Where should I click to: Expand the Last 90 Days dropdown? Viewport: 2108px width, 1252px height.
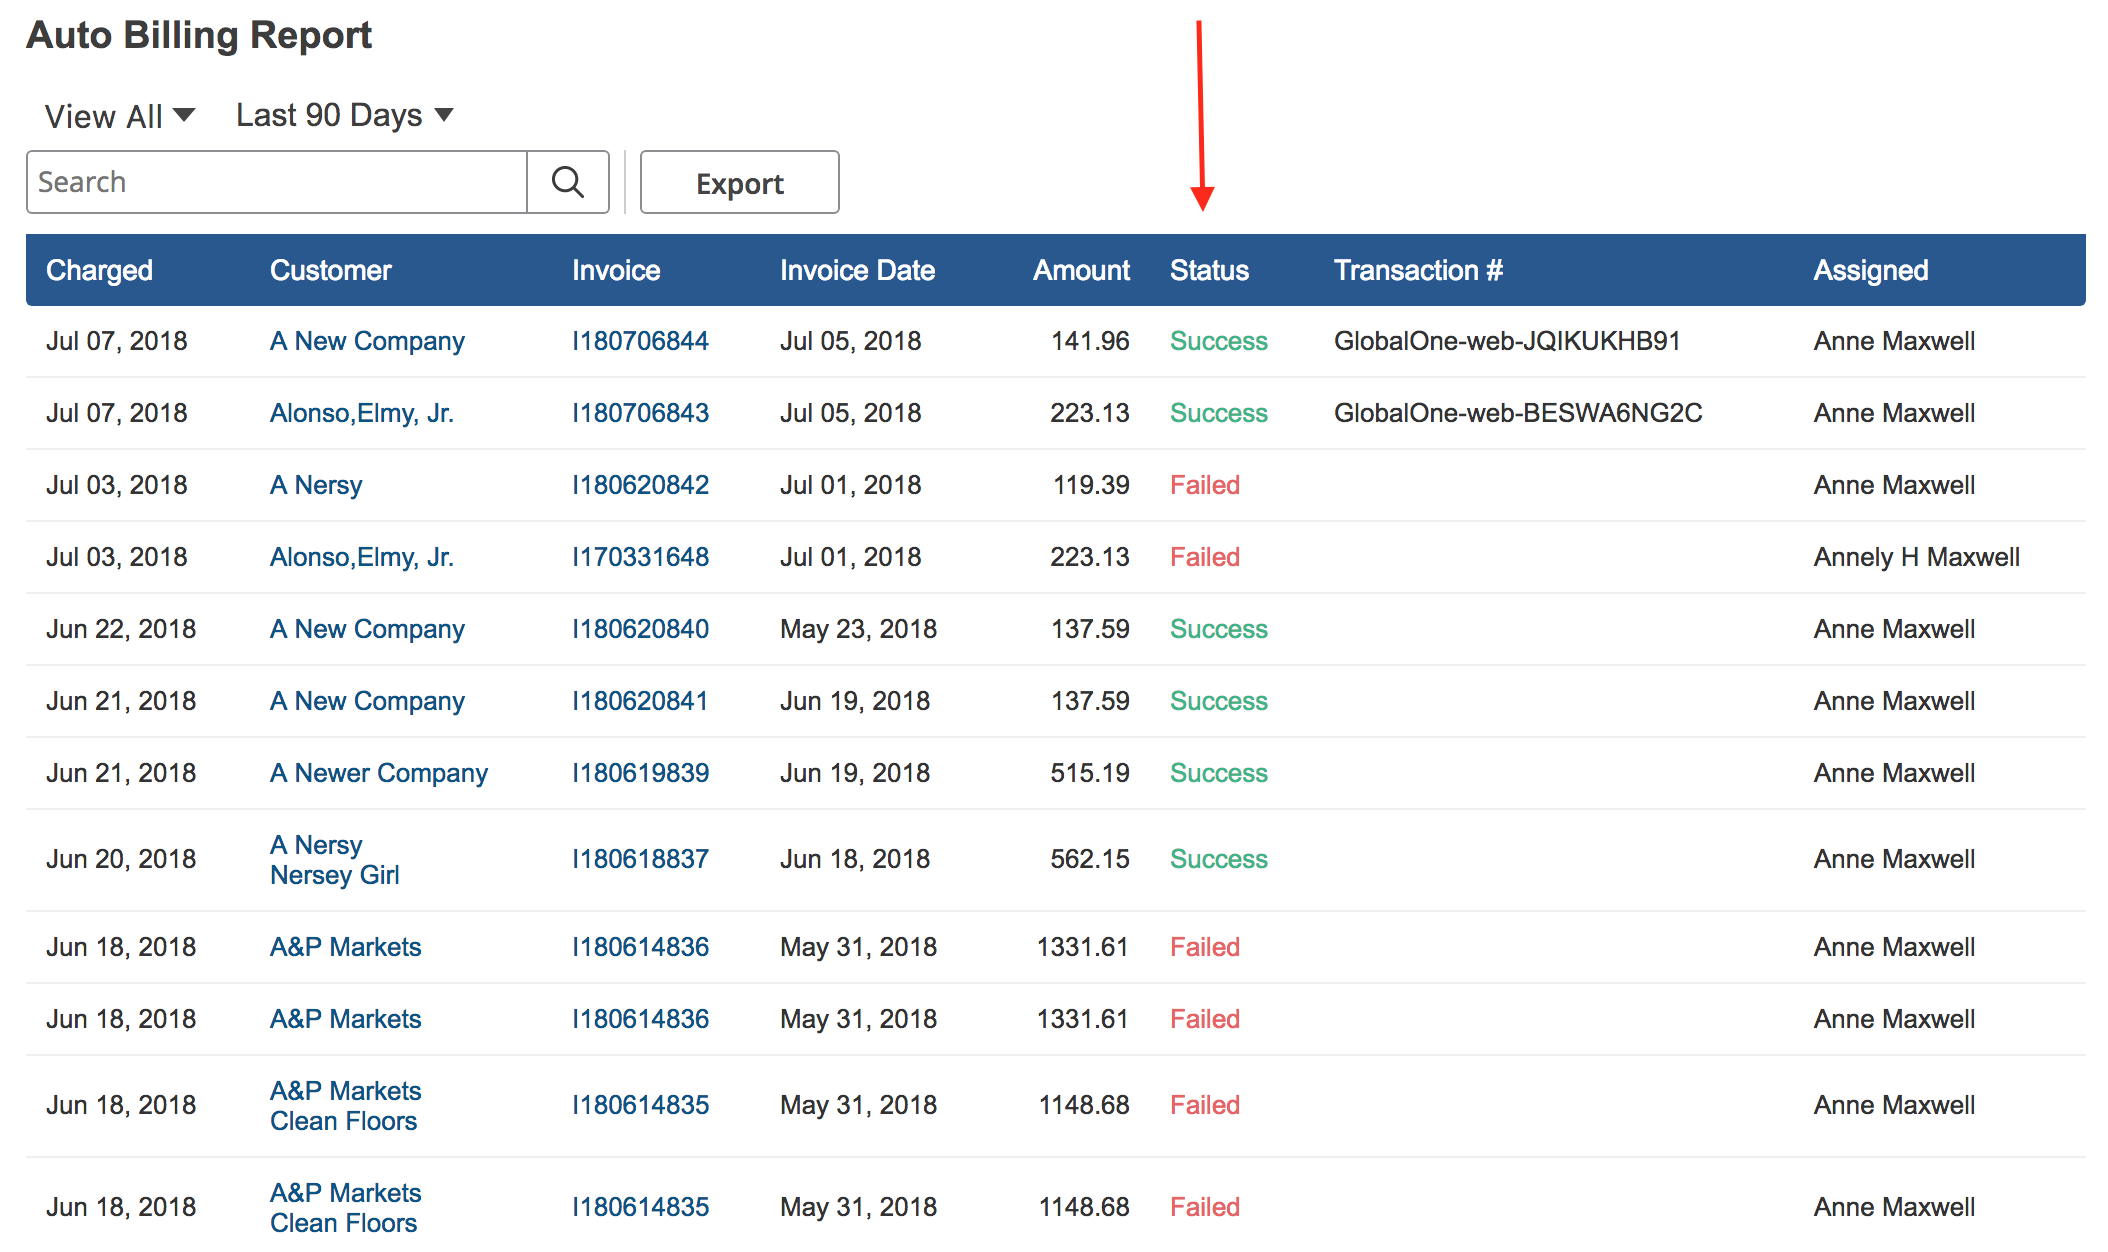click(344, 115)
